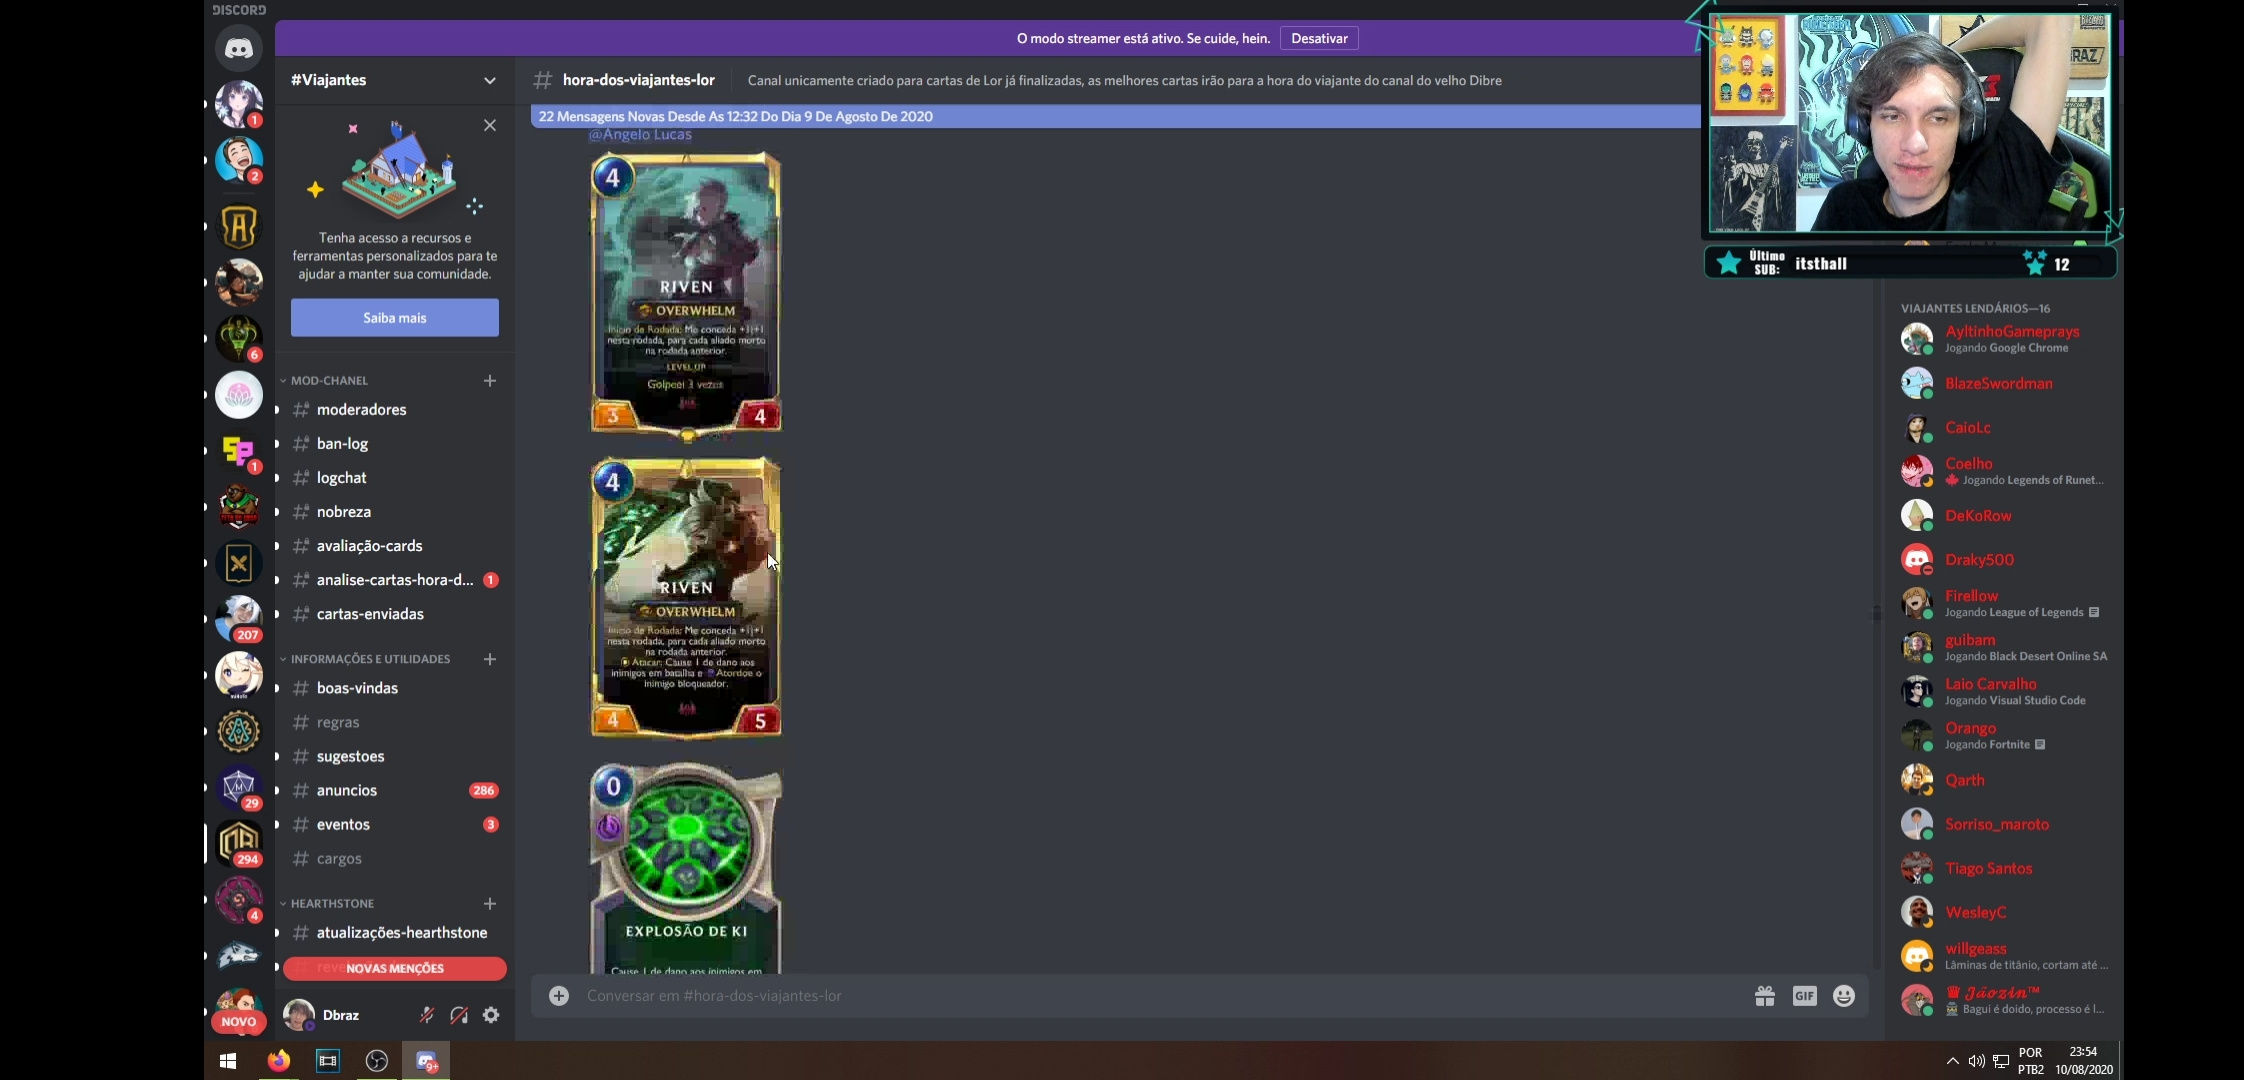Open Windows Start menu
Screen dimensions: 2244x1080
[227, 1061]
